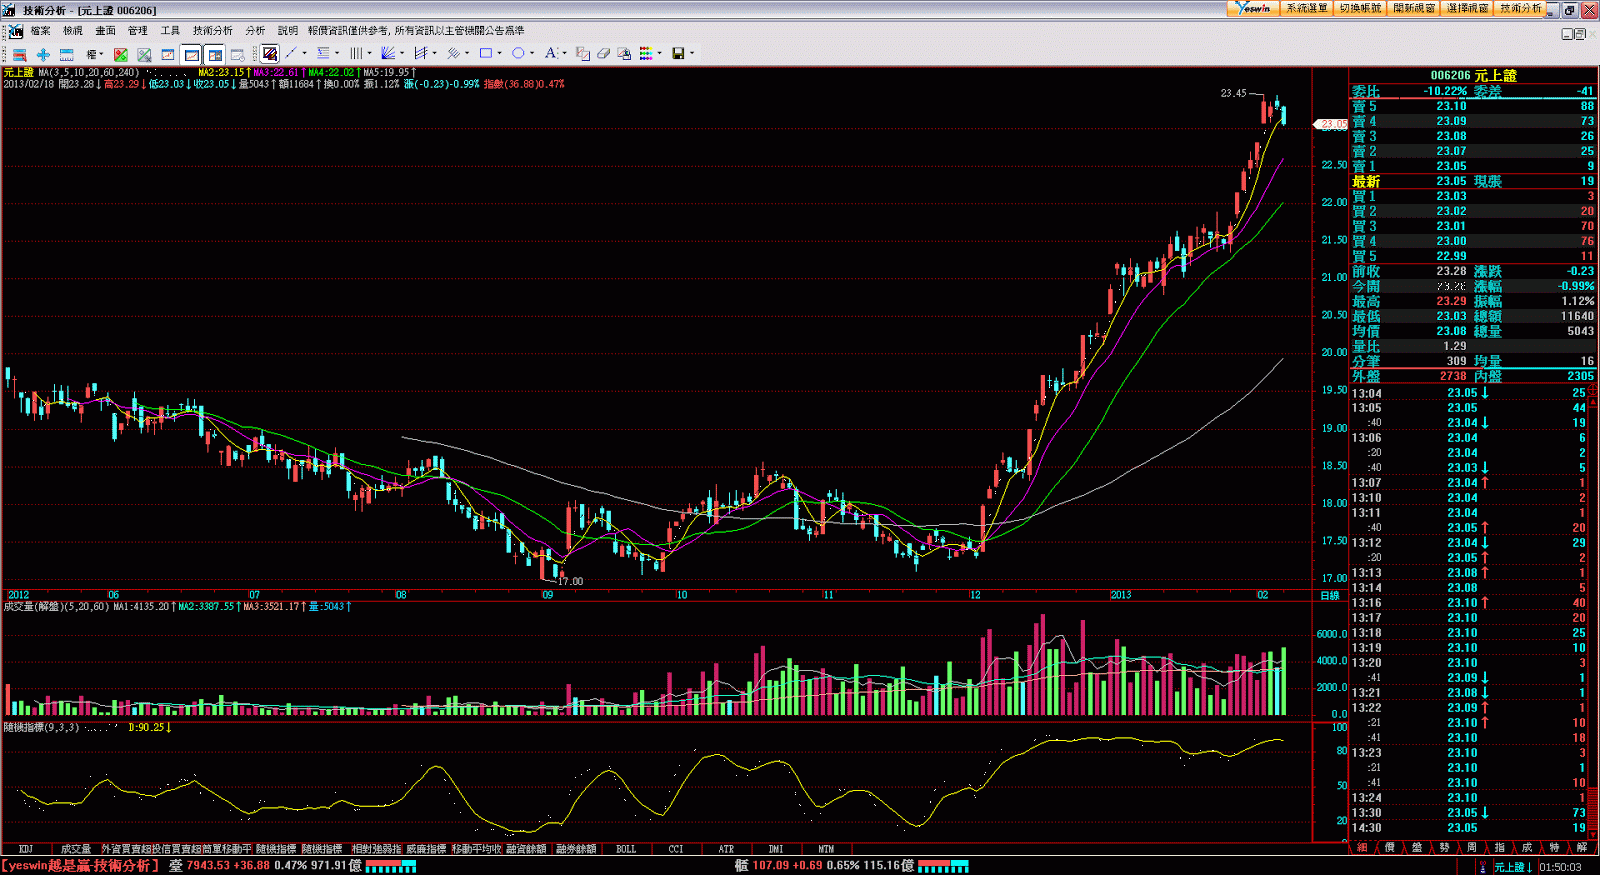Image resolution: width=1600 pixels, height=875 pixels.
Task: Click the 006206 元上證 quote panel header
Action: [x=1473, y=75]
